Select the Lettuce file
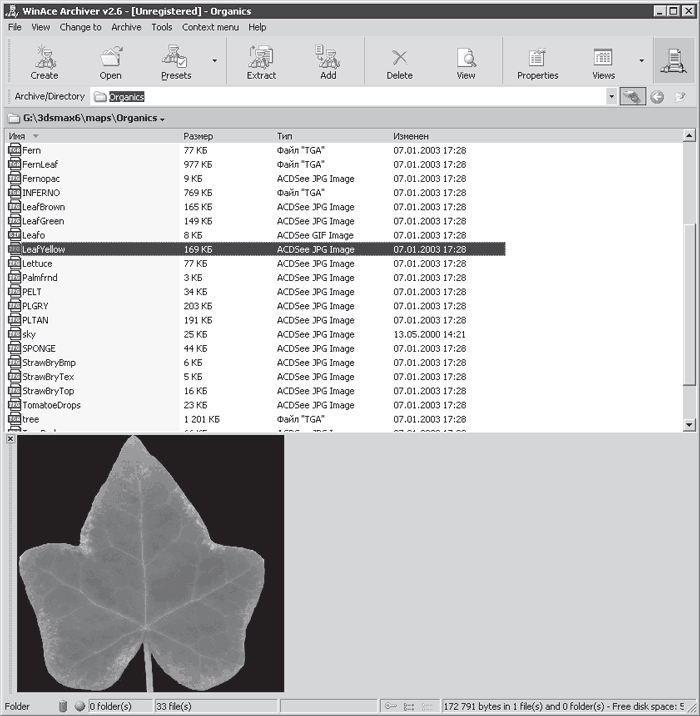This screenshot has width=700, height=716. [257, 263]
